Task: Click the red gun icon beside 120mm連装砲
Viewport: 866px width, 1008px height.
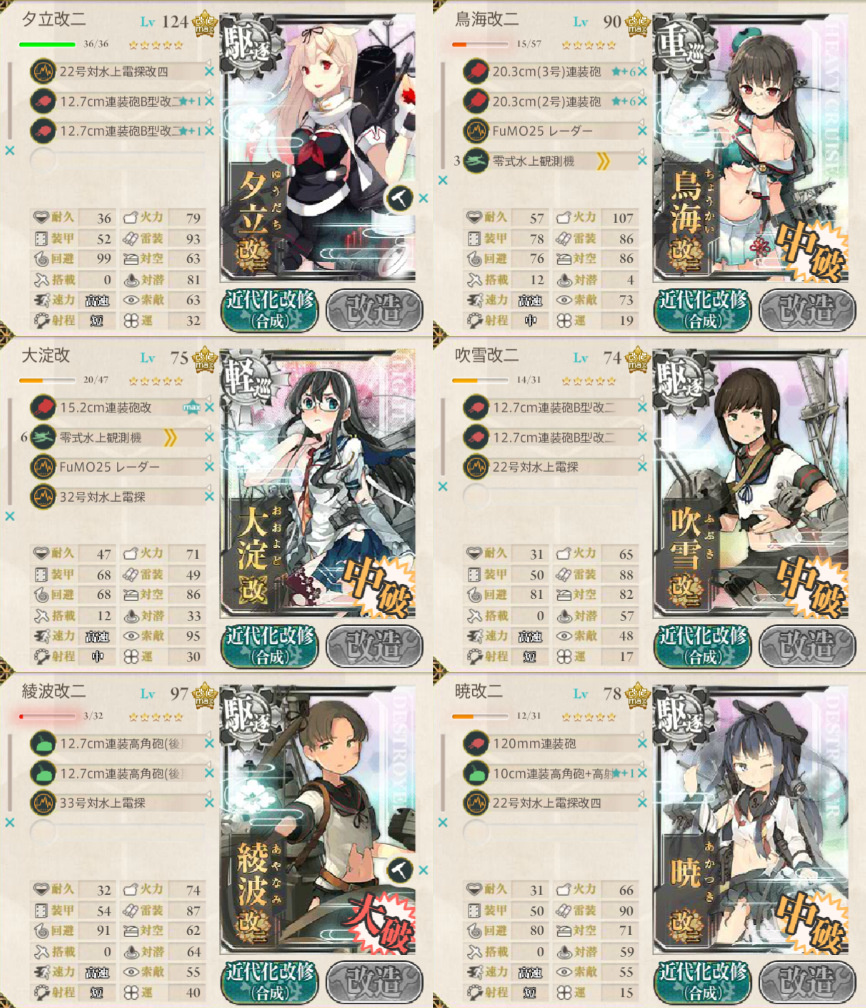Action: click(x=476, y=743)
